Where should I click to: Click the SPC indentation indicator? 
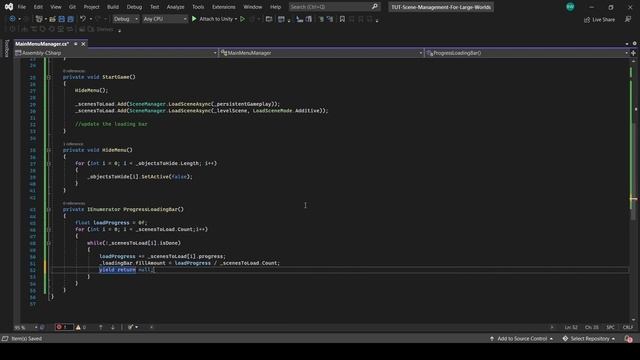[610, 327]
